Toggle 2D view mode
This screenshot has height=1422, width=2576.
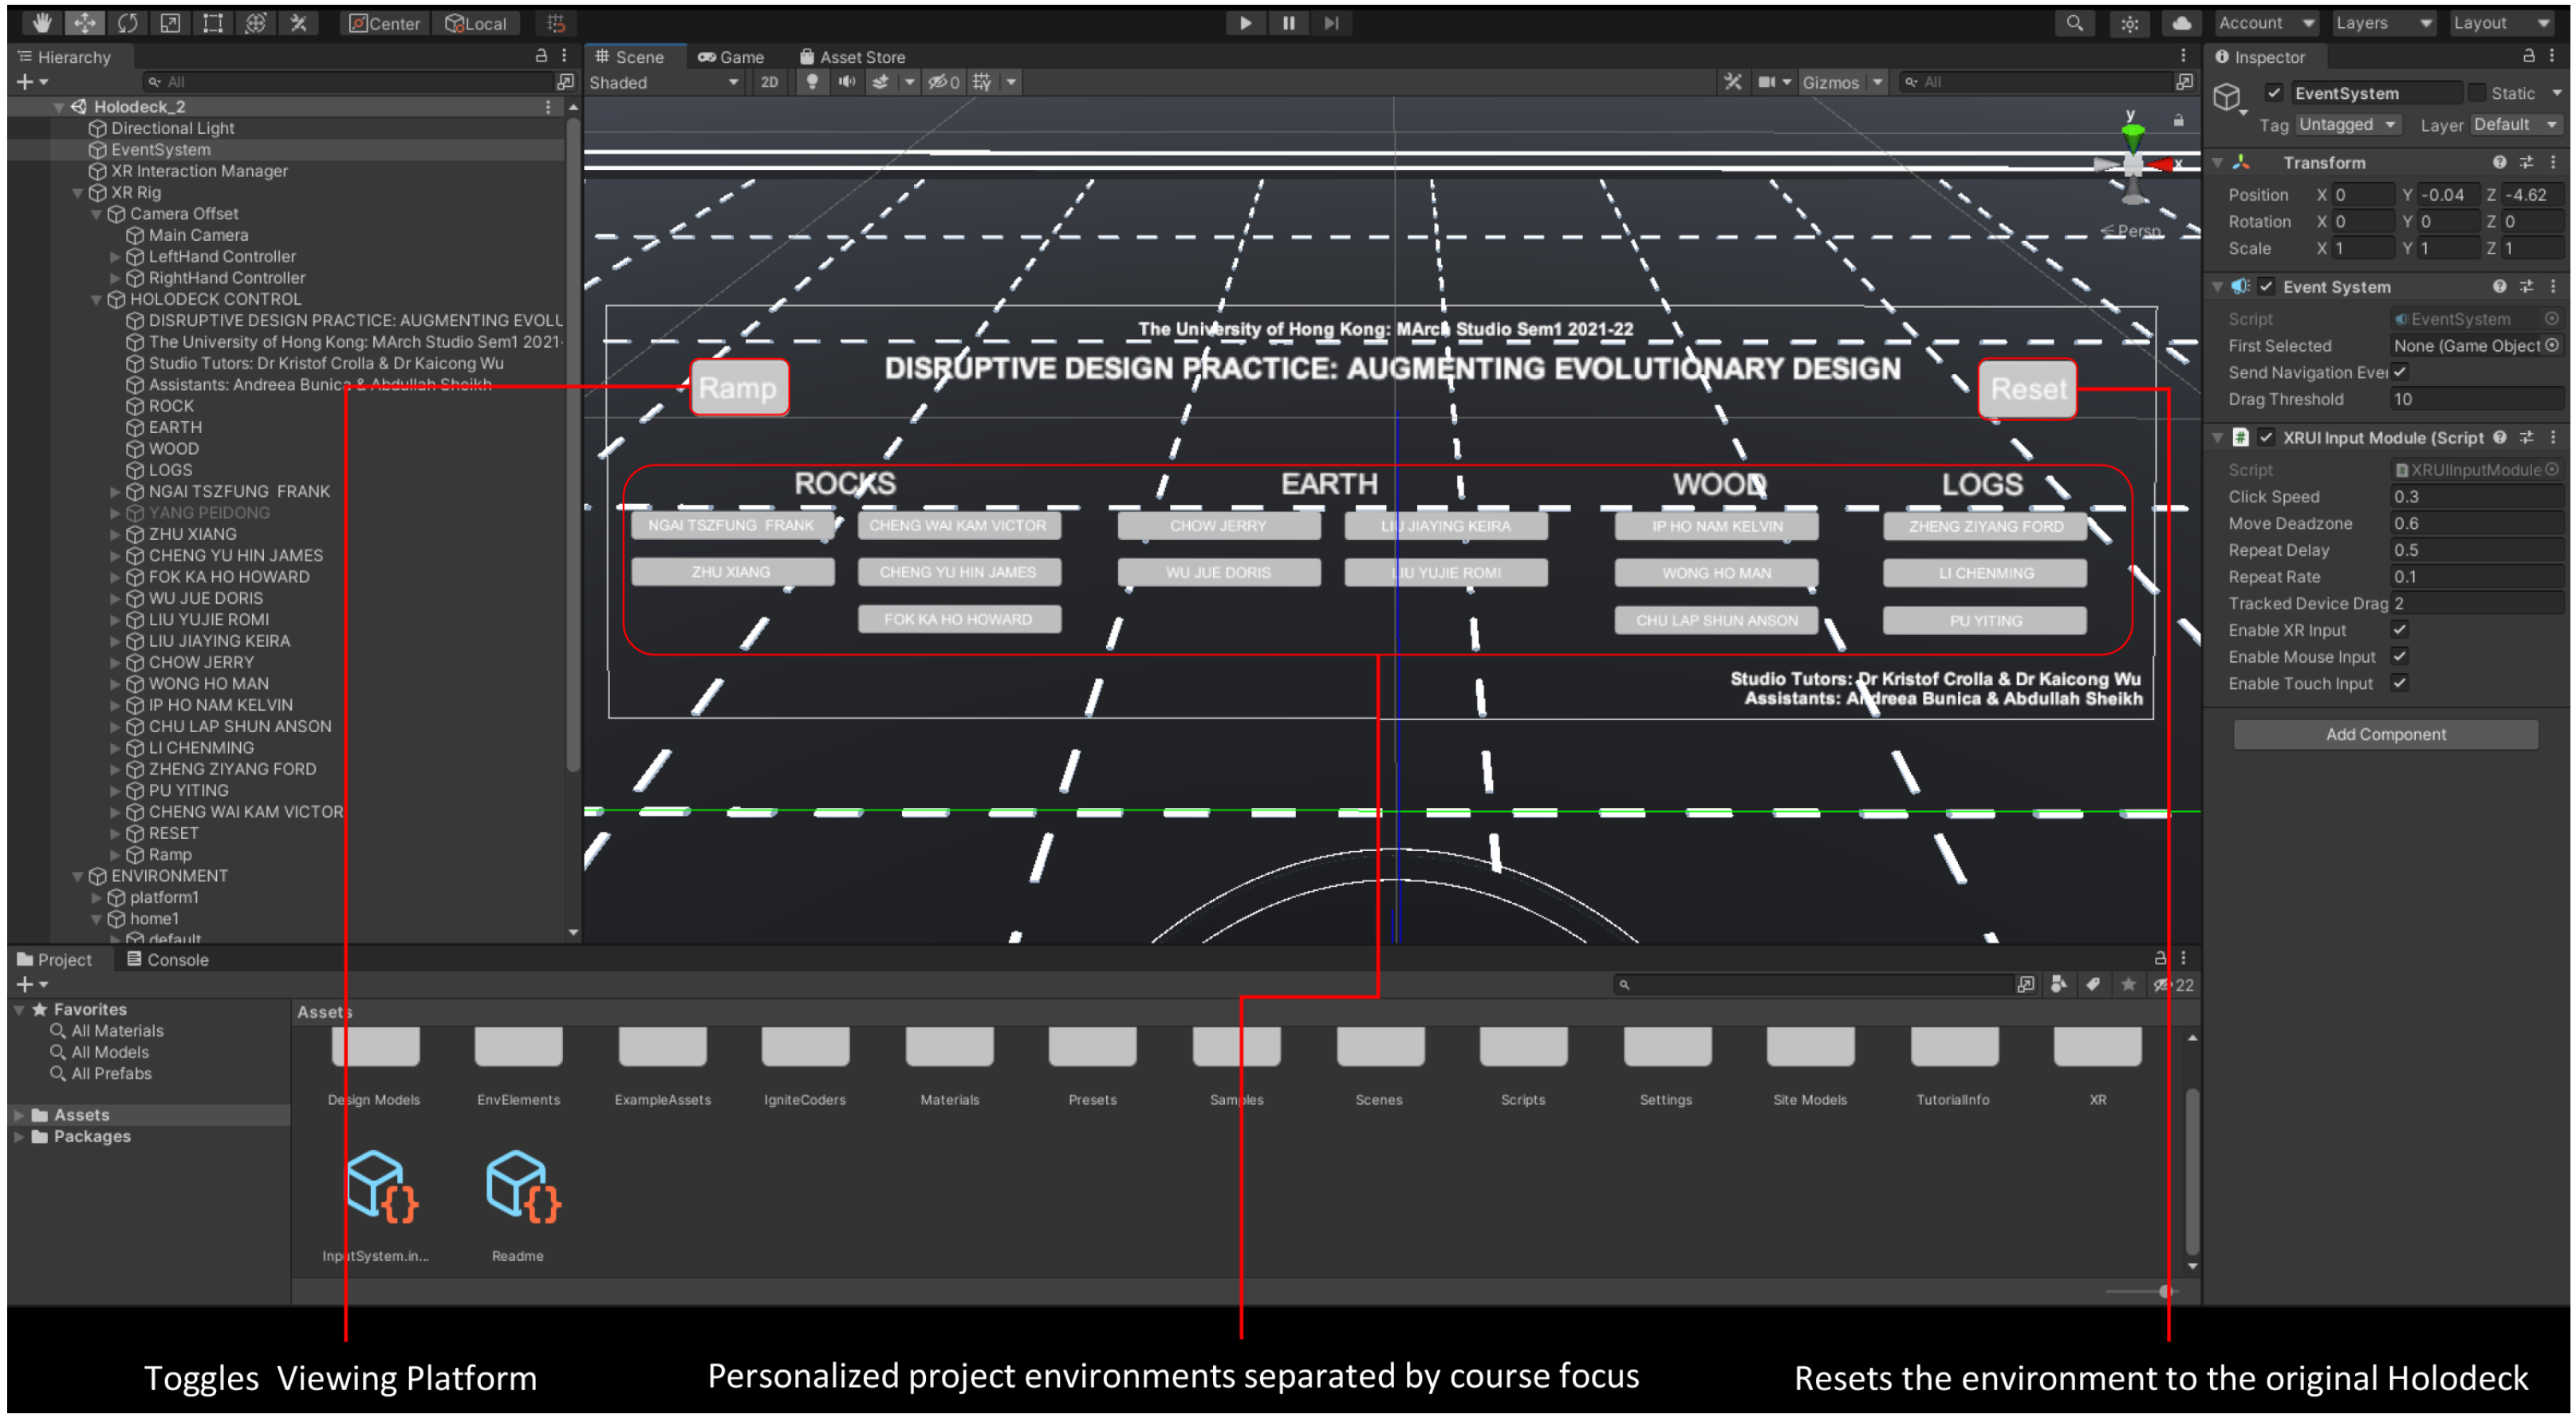[x=769, y=82]
